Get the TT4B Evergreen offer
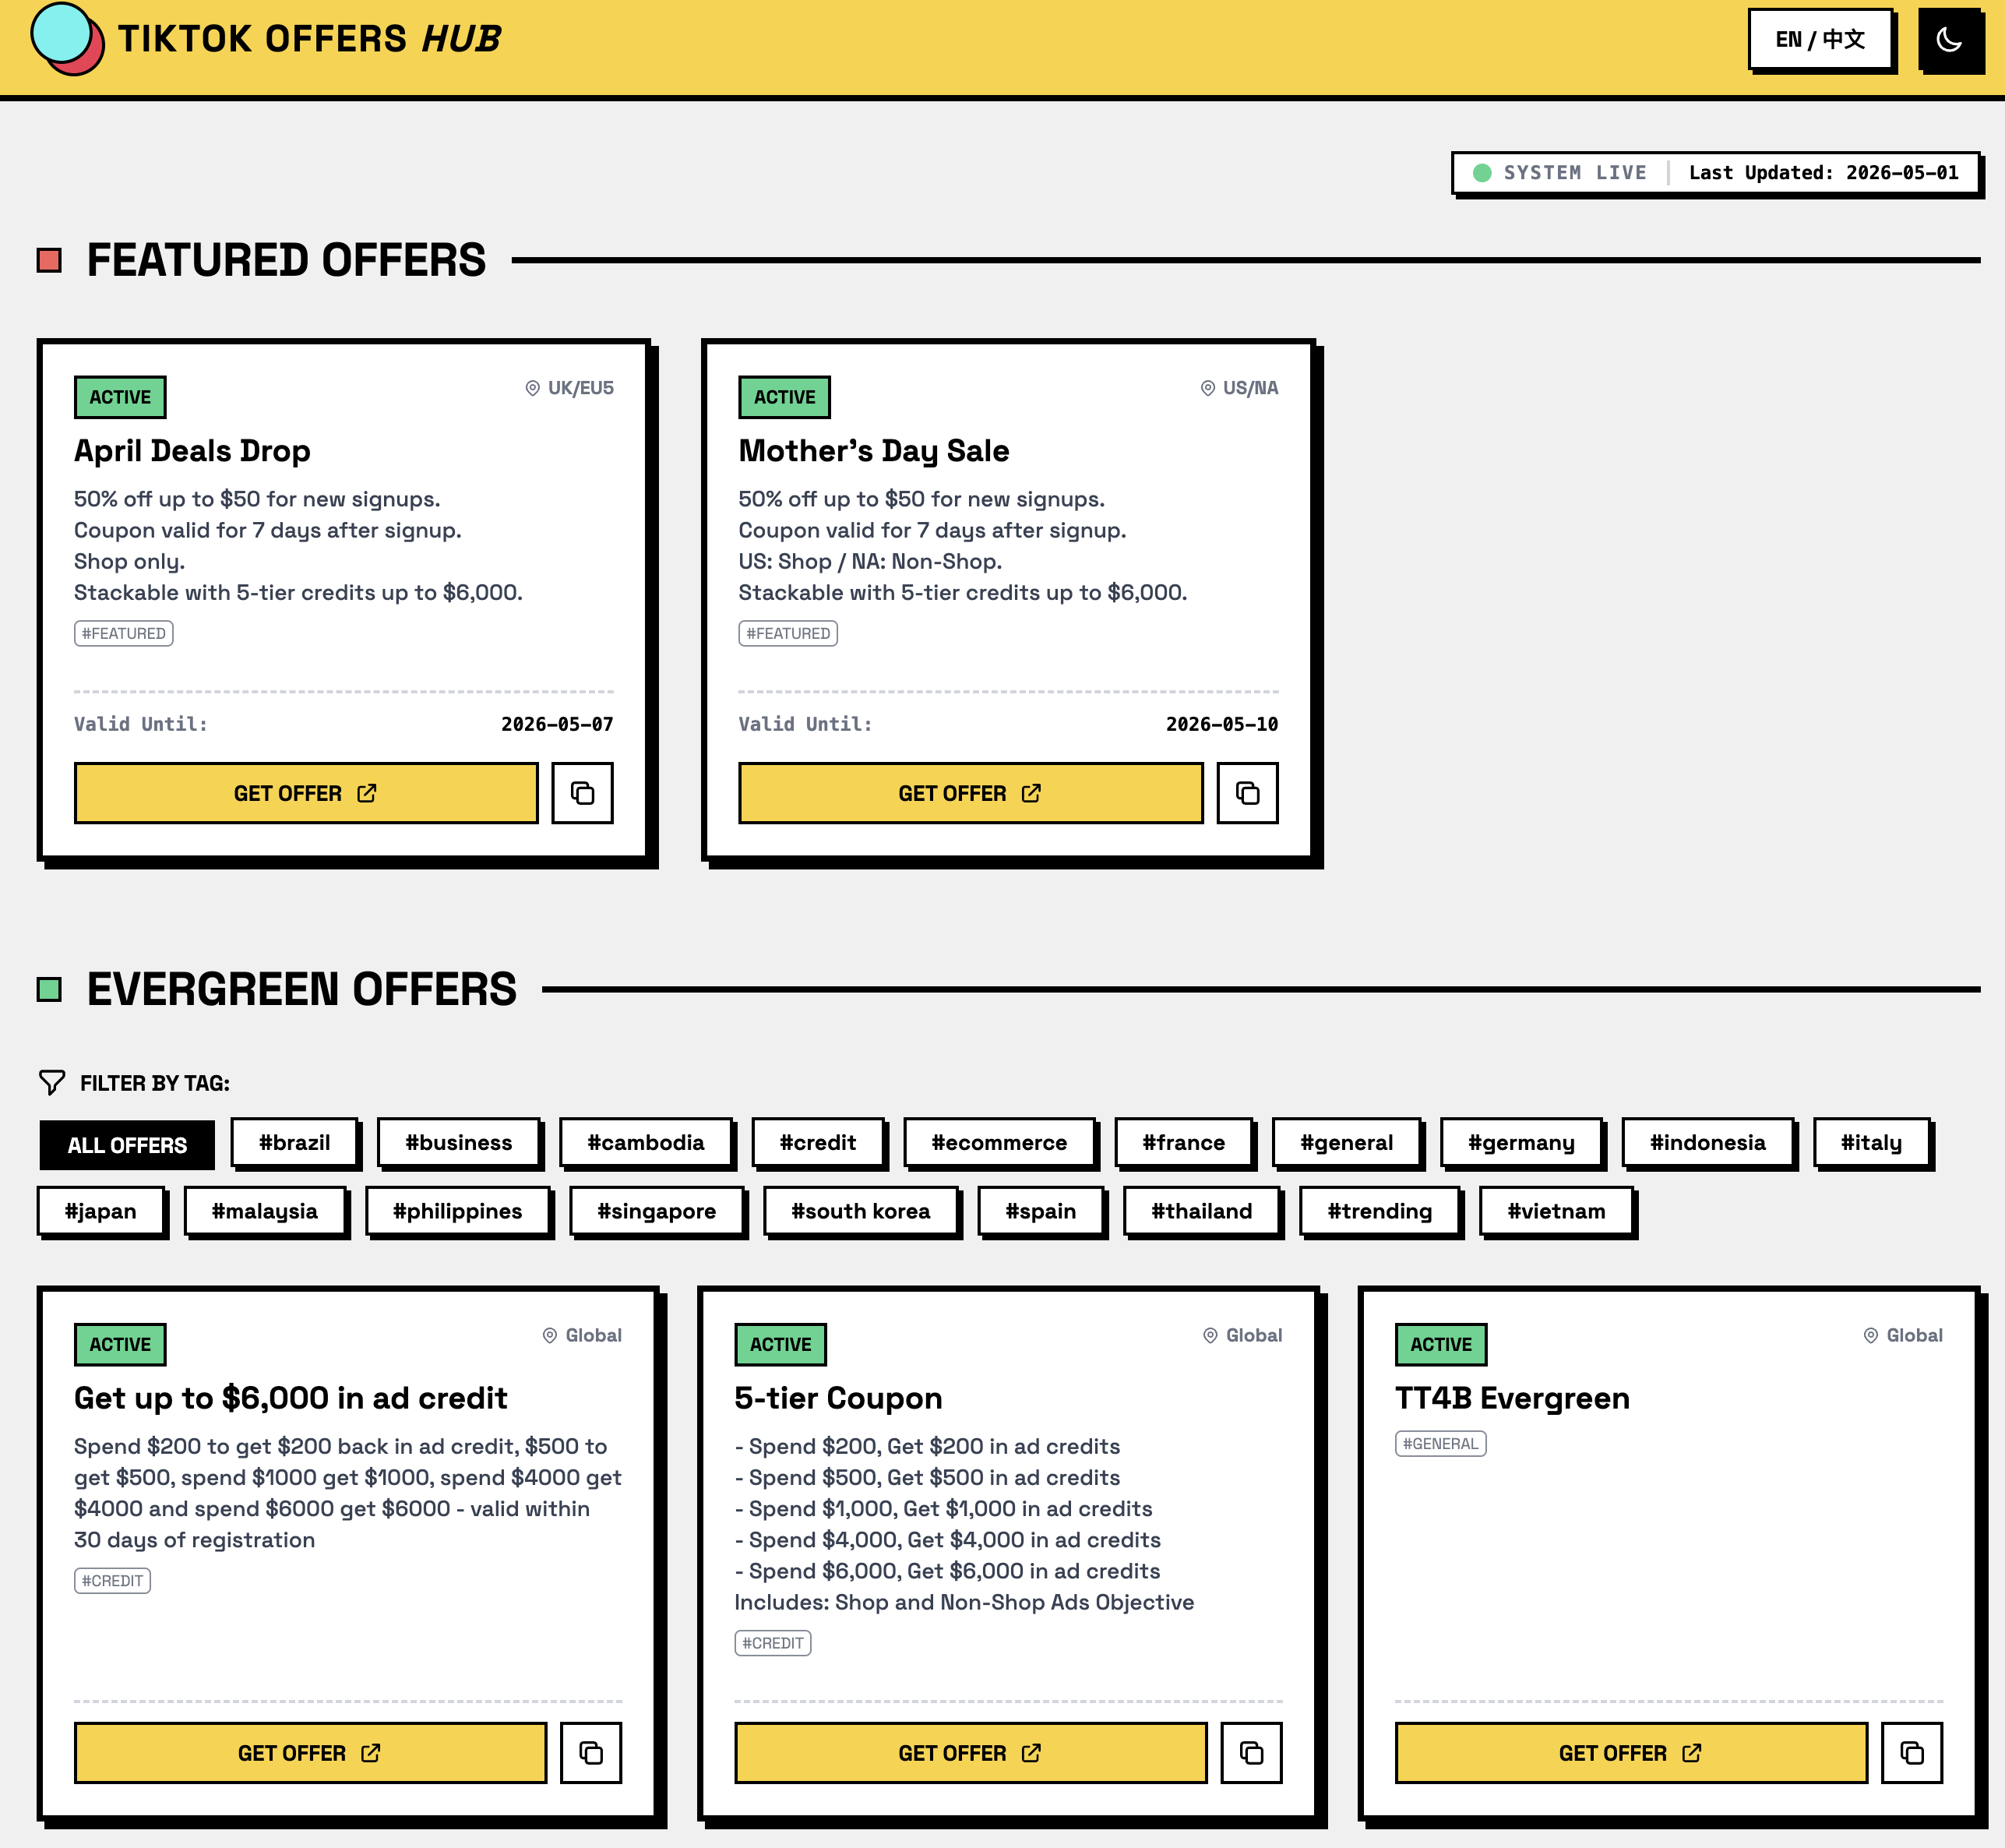The height and width of the screenshot is (1848, 2005). click(1631, 1752)
